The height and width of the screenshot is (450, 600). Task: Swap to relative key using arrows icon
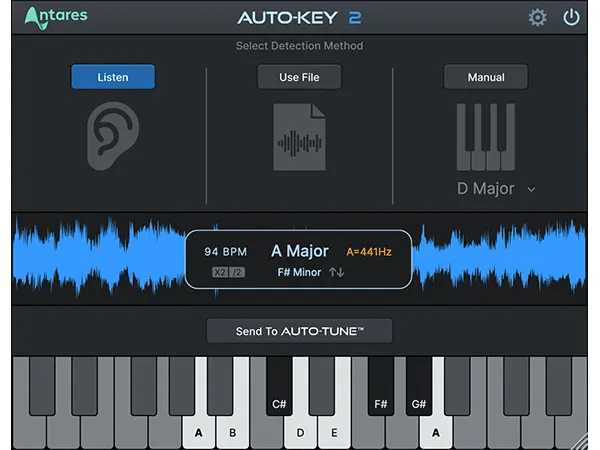pyautogui.click(x=336, y=272)
